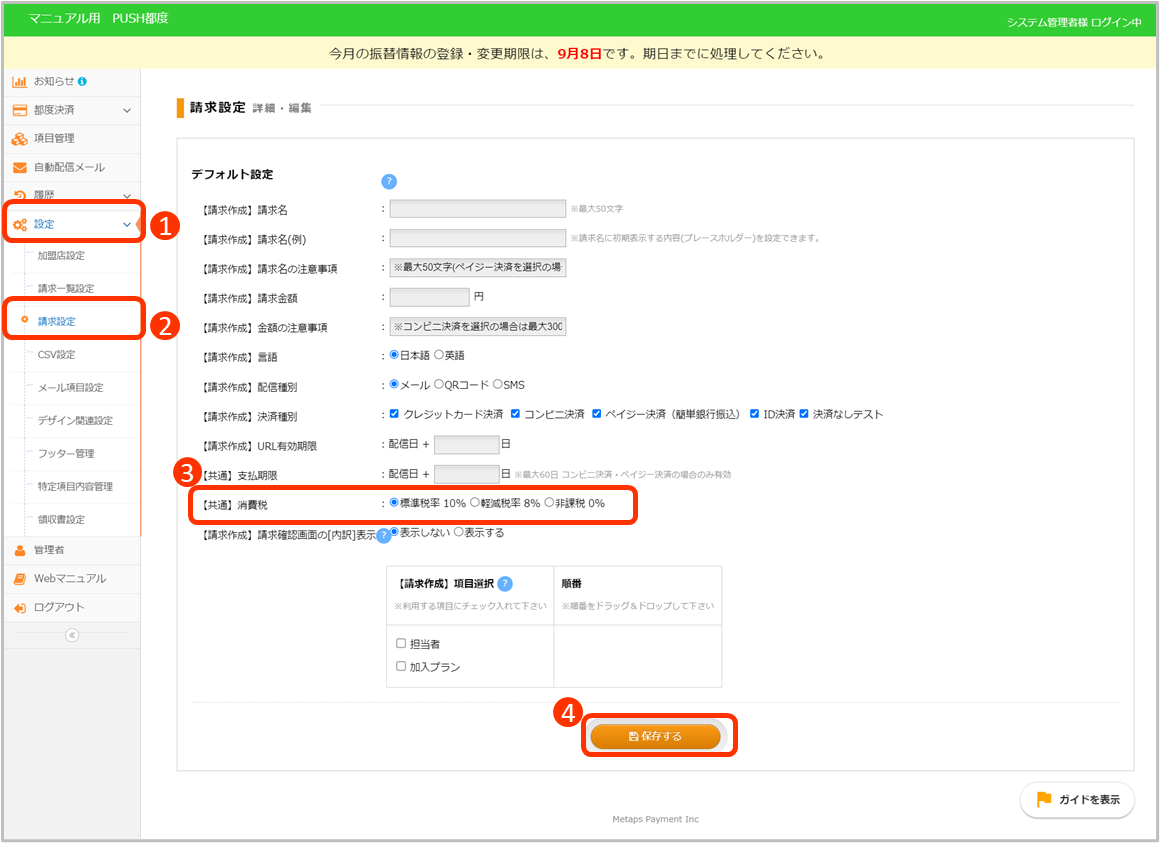Screen dimensions: 1160x843
Task: Open 加盟店設定 in the settings submenu
Action: 61,256
